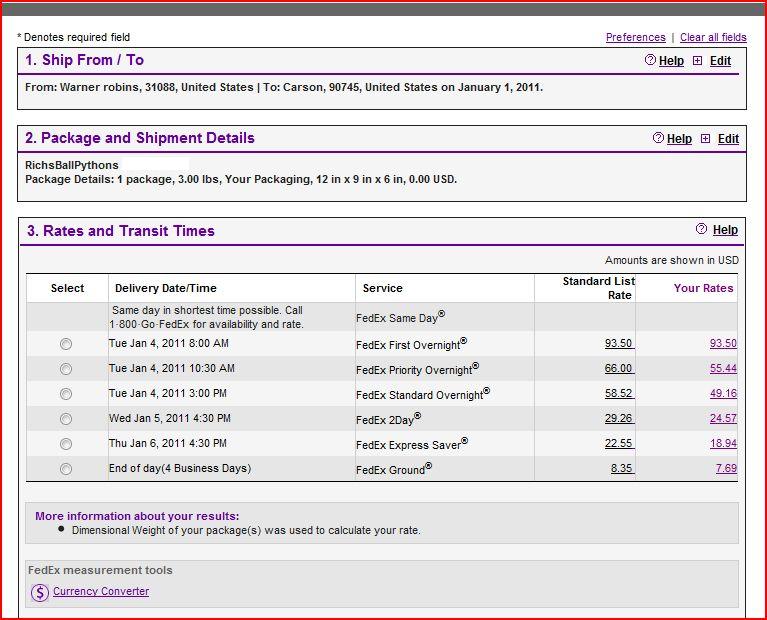
Task: Click the 93.50 standard list rate for First Overnight
Action: [619, 343]
